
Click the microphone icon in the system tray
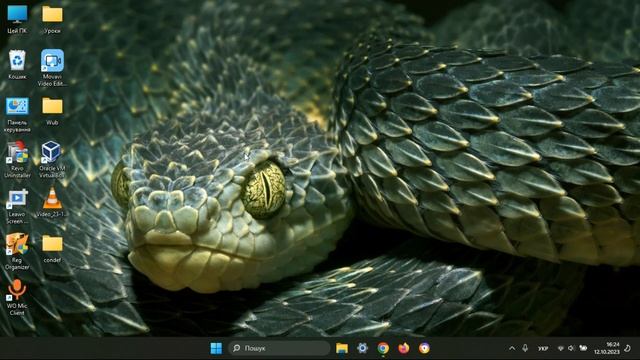point(525,348)
